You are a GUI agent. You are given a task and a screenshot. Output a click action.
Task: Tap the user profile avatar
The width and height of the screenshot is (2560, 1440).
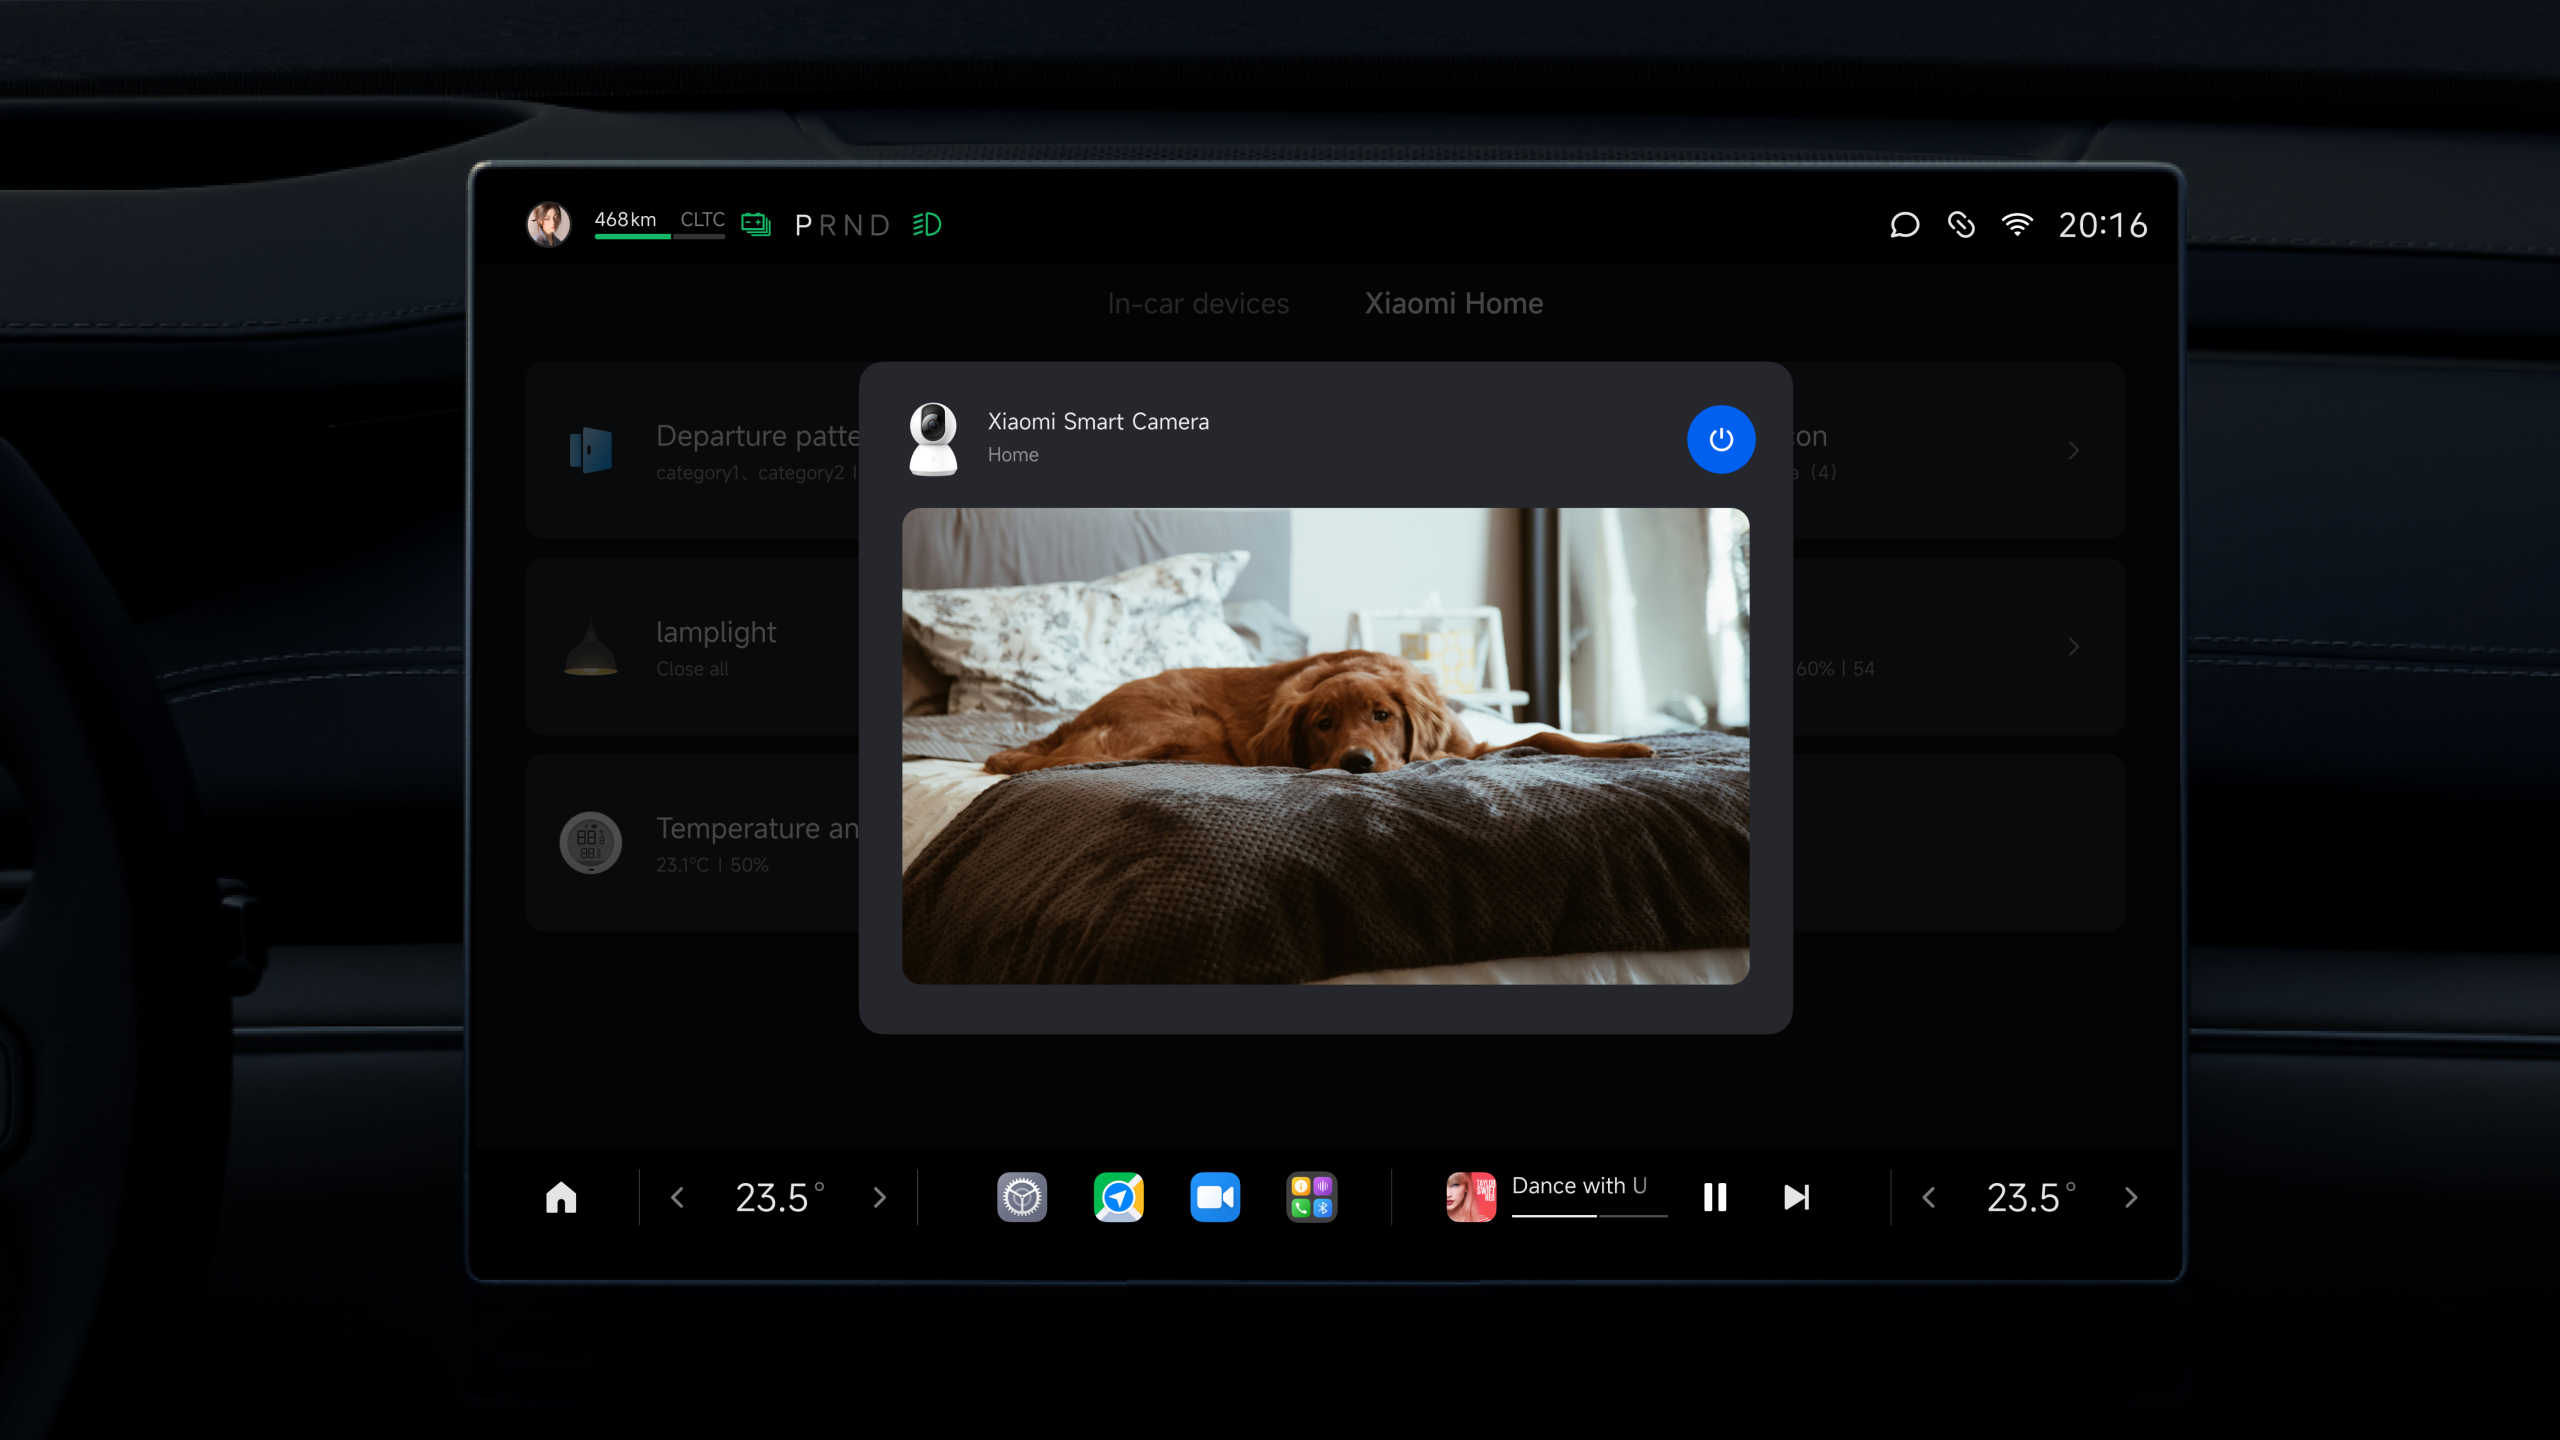[x=548, y=224]
